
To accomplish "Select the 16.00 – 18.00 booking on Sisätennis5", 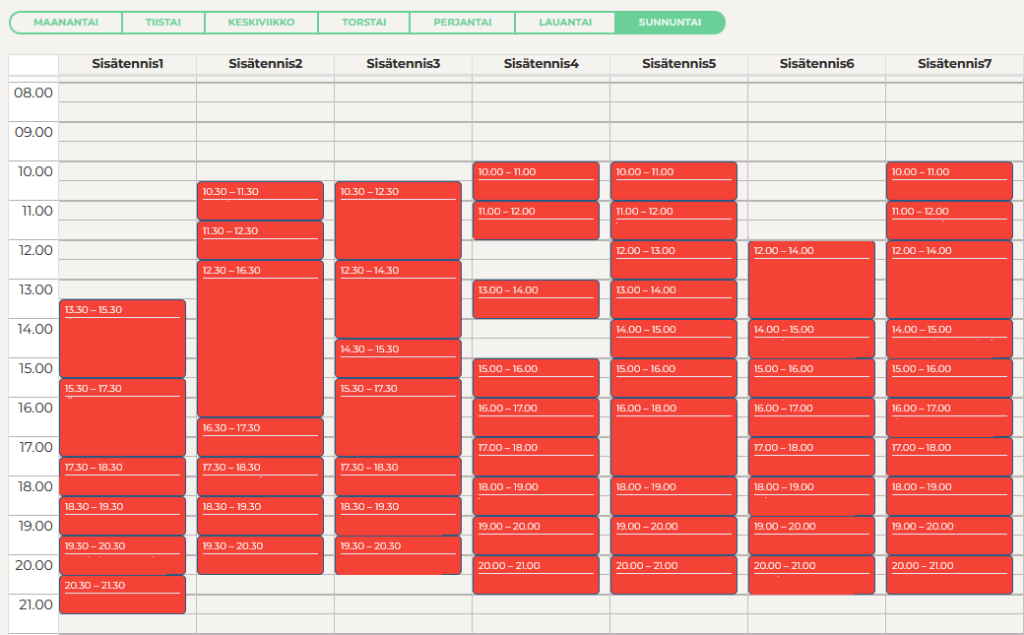I will click(x=674, y=438).
